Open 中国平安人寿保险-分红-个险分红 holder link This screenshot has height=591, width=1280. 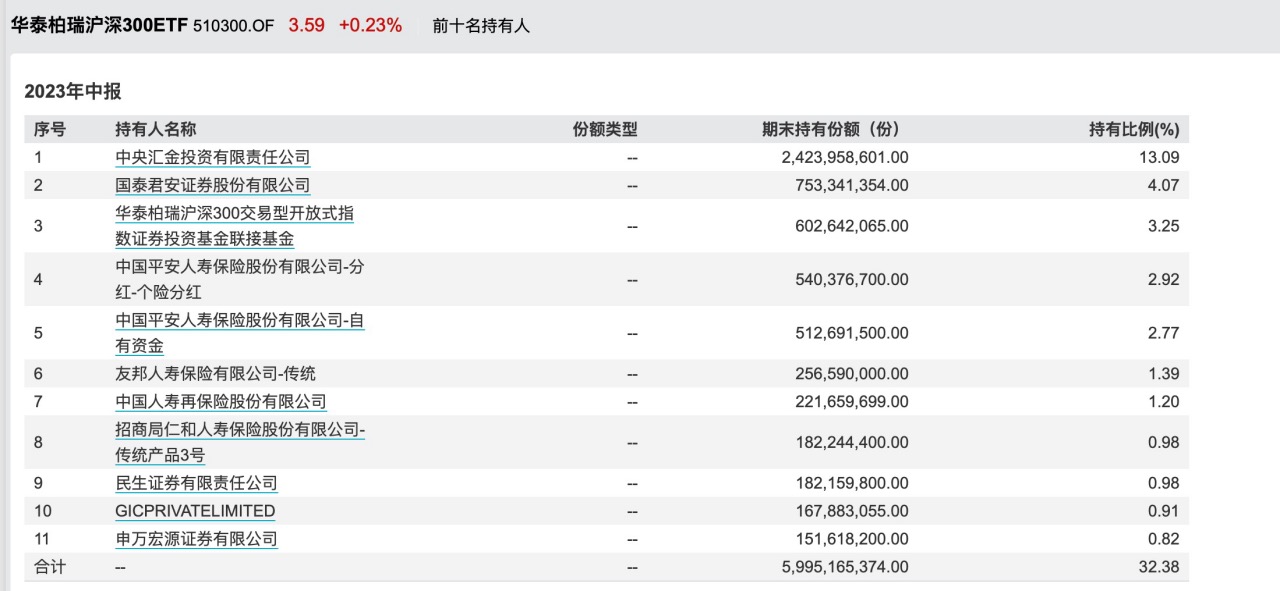238,280
